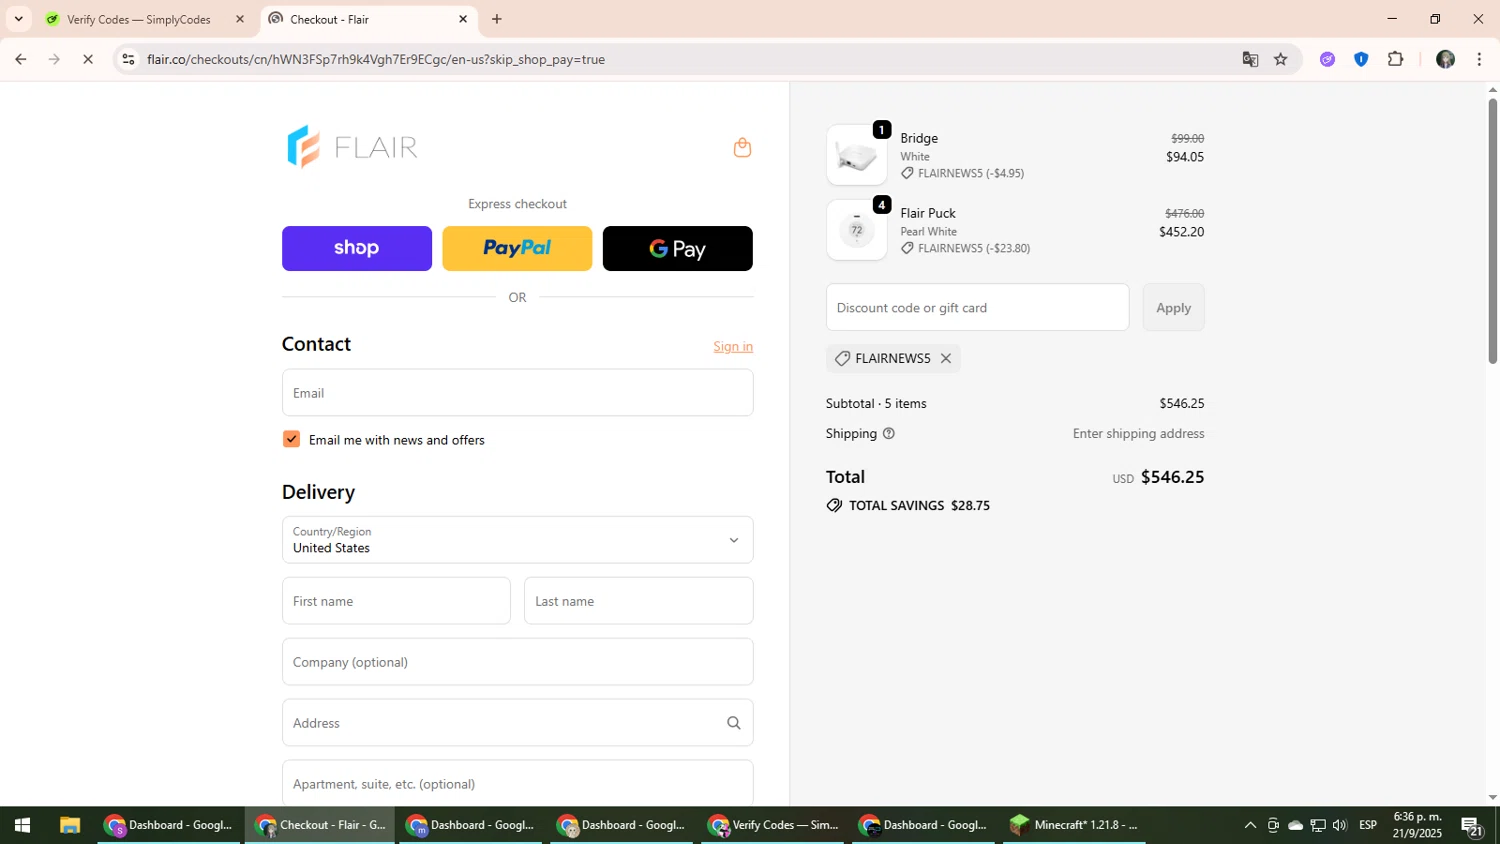Screen dimensions: 1500x844
Task: Click the Subtotal · 5 items label
Action: click(x=876, y=404)
